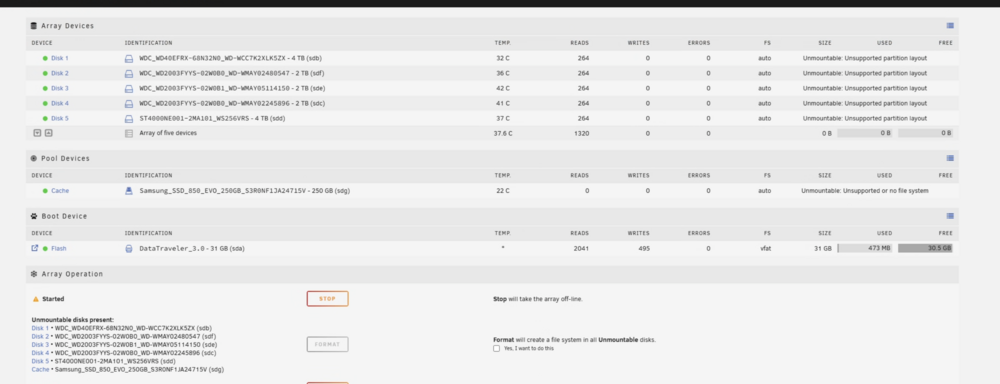Click the disk icon beside Disk 5's ST4000NE001 identification
The width and height of the screenshot is (1000, 384).
coord(128,119)
